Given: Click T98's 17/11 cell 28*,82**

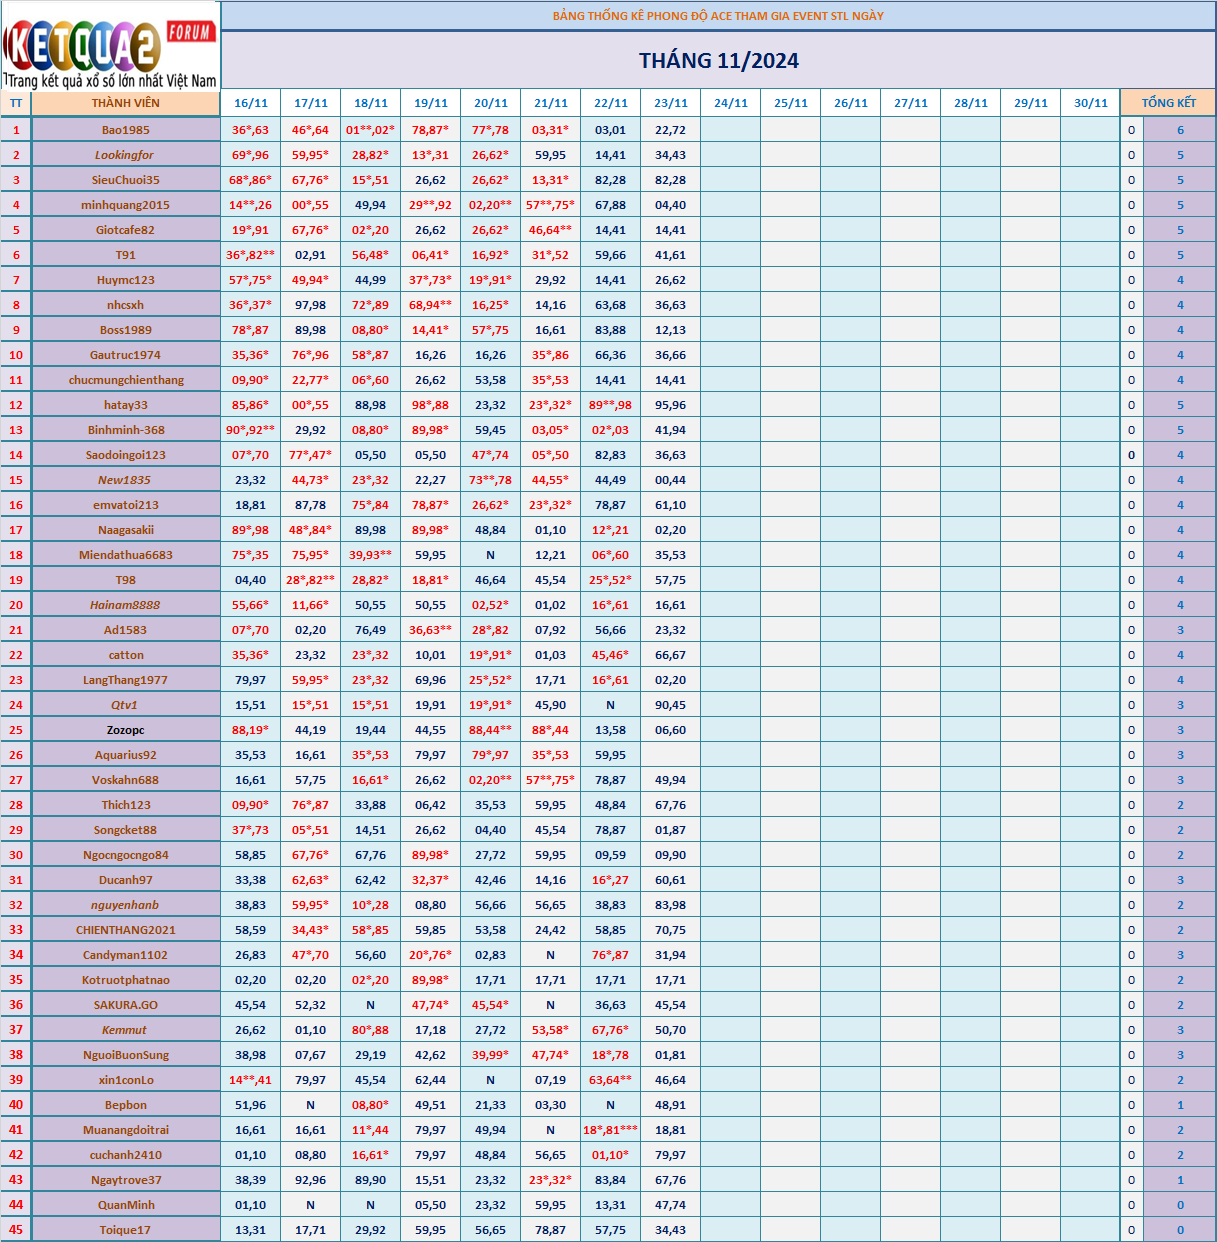Looking at the screenshot, I should tap(311, 580).
